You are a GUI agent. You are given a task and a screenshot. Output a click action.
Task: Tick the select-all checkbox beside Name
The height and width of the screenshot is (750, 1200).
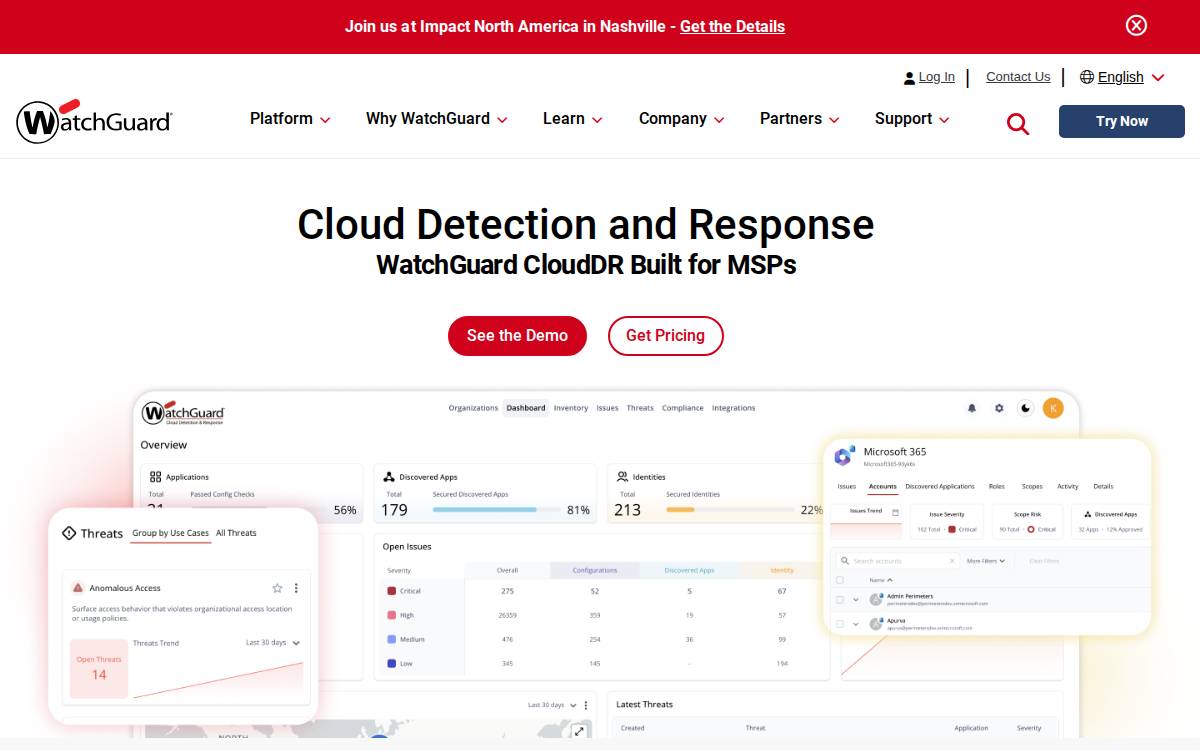coord(840,580)
